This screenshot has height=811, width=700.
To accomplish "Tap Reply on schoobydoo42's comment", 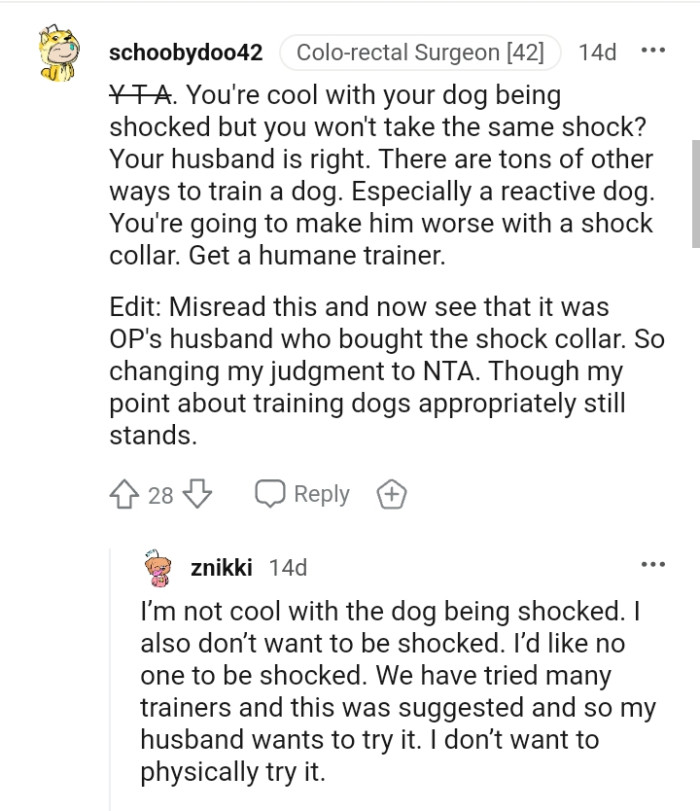I will point(320,492).
